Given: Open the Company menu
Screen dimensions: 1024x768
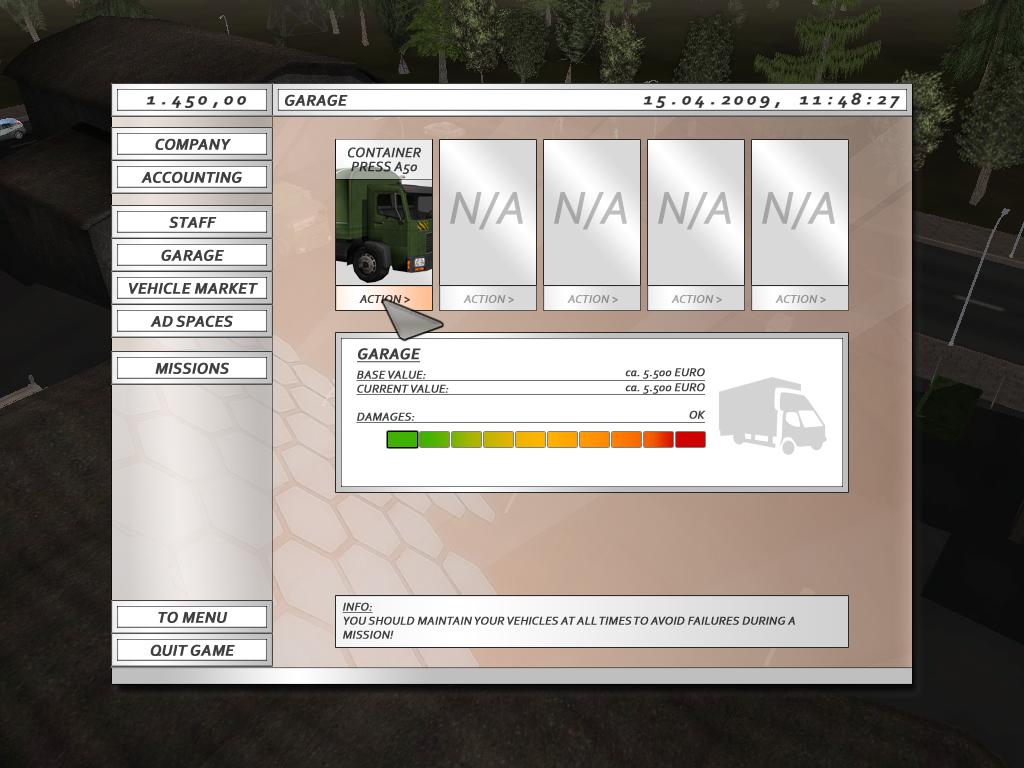Looking at the screenshot, I should [192, 144].
